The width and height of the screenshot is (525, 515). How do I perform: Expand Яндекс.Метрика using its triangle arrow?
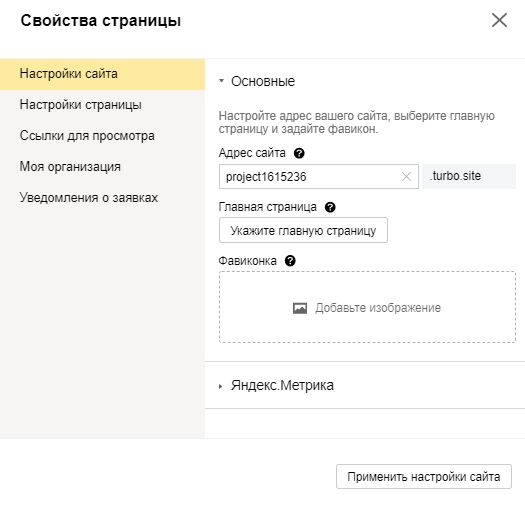[x=220, y=386]
